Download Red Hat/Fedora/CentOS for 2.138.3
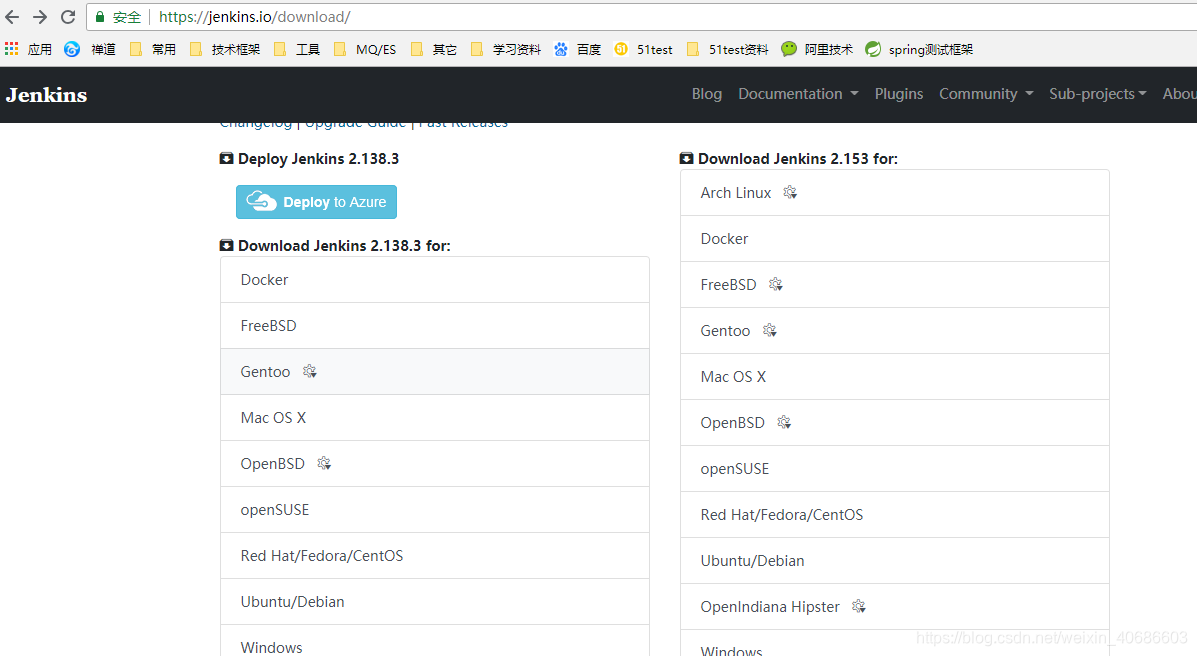 click(435, 556)
